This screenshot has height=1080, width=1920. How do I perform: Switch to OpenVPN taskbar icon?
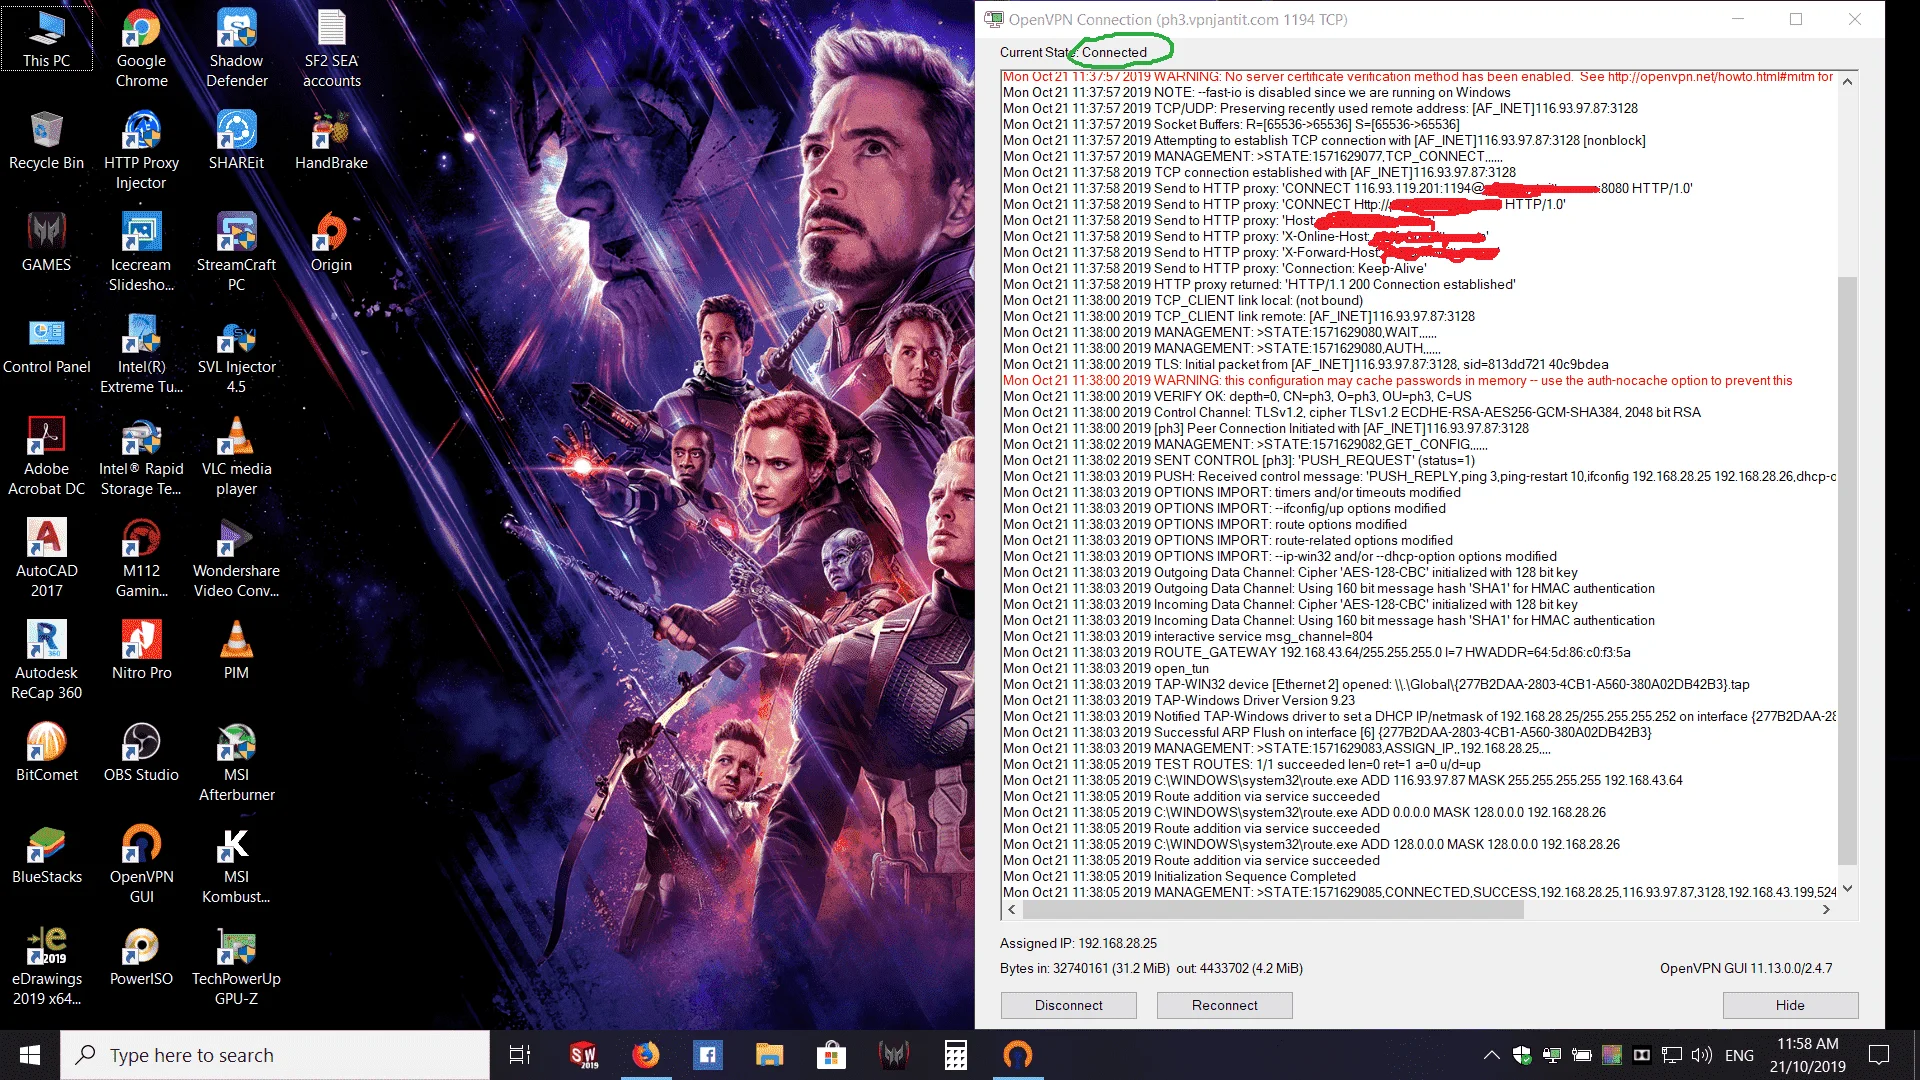1017,1055
